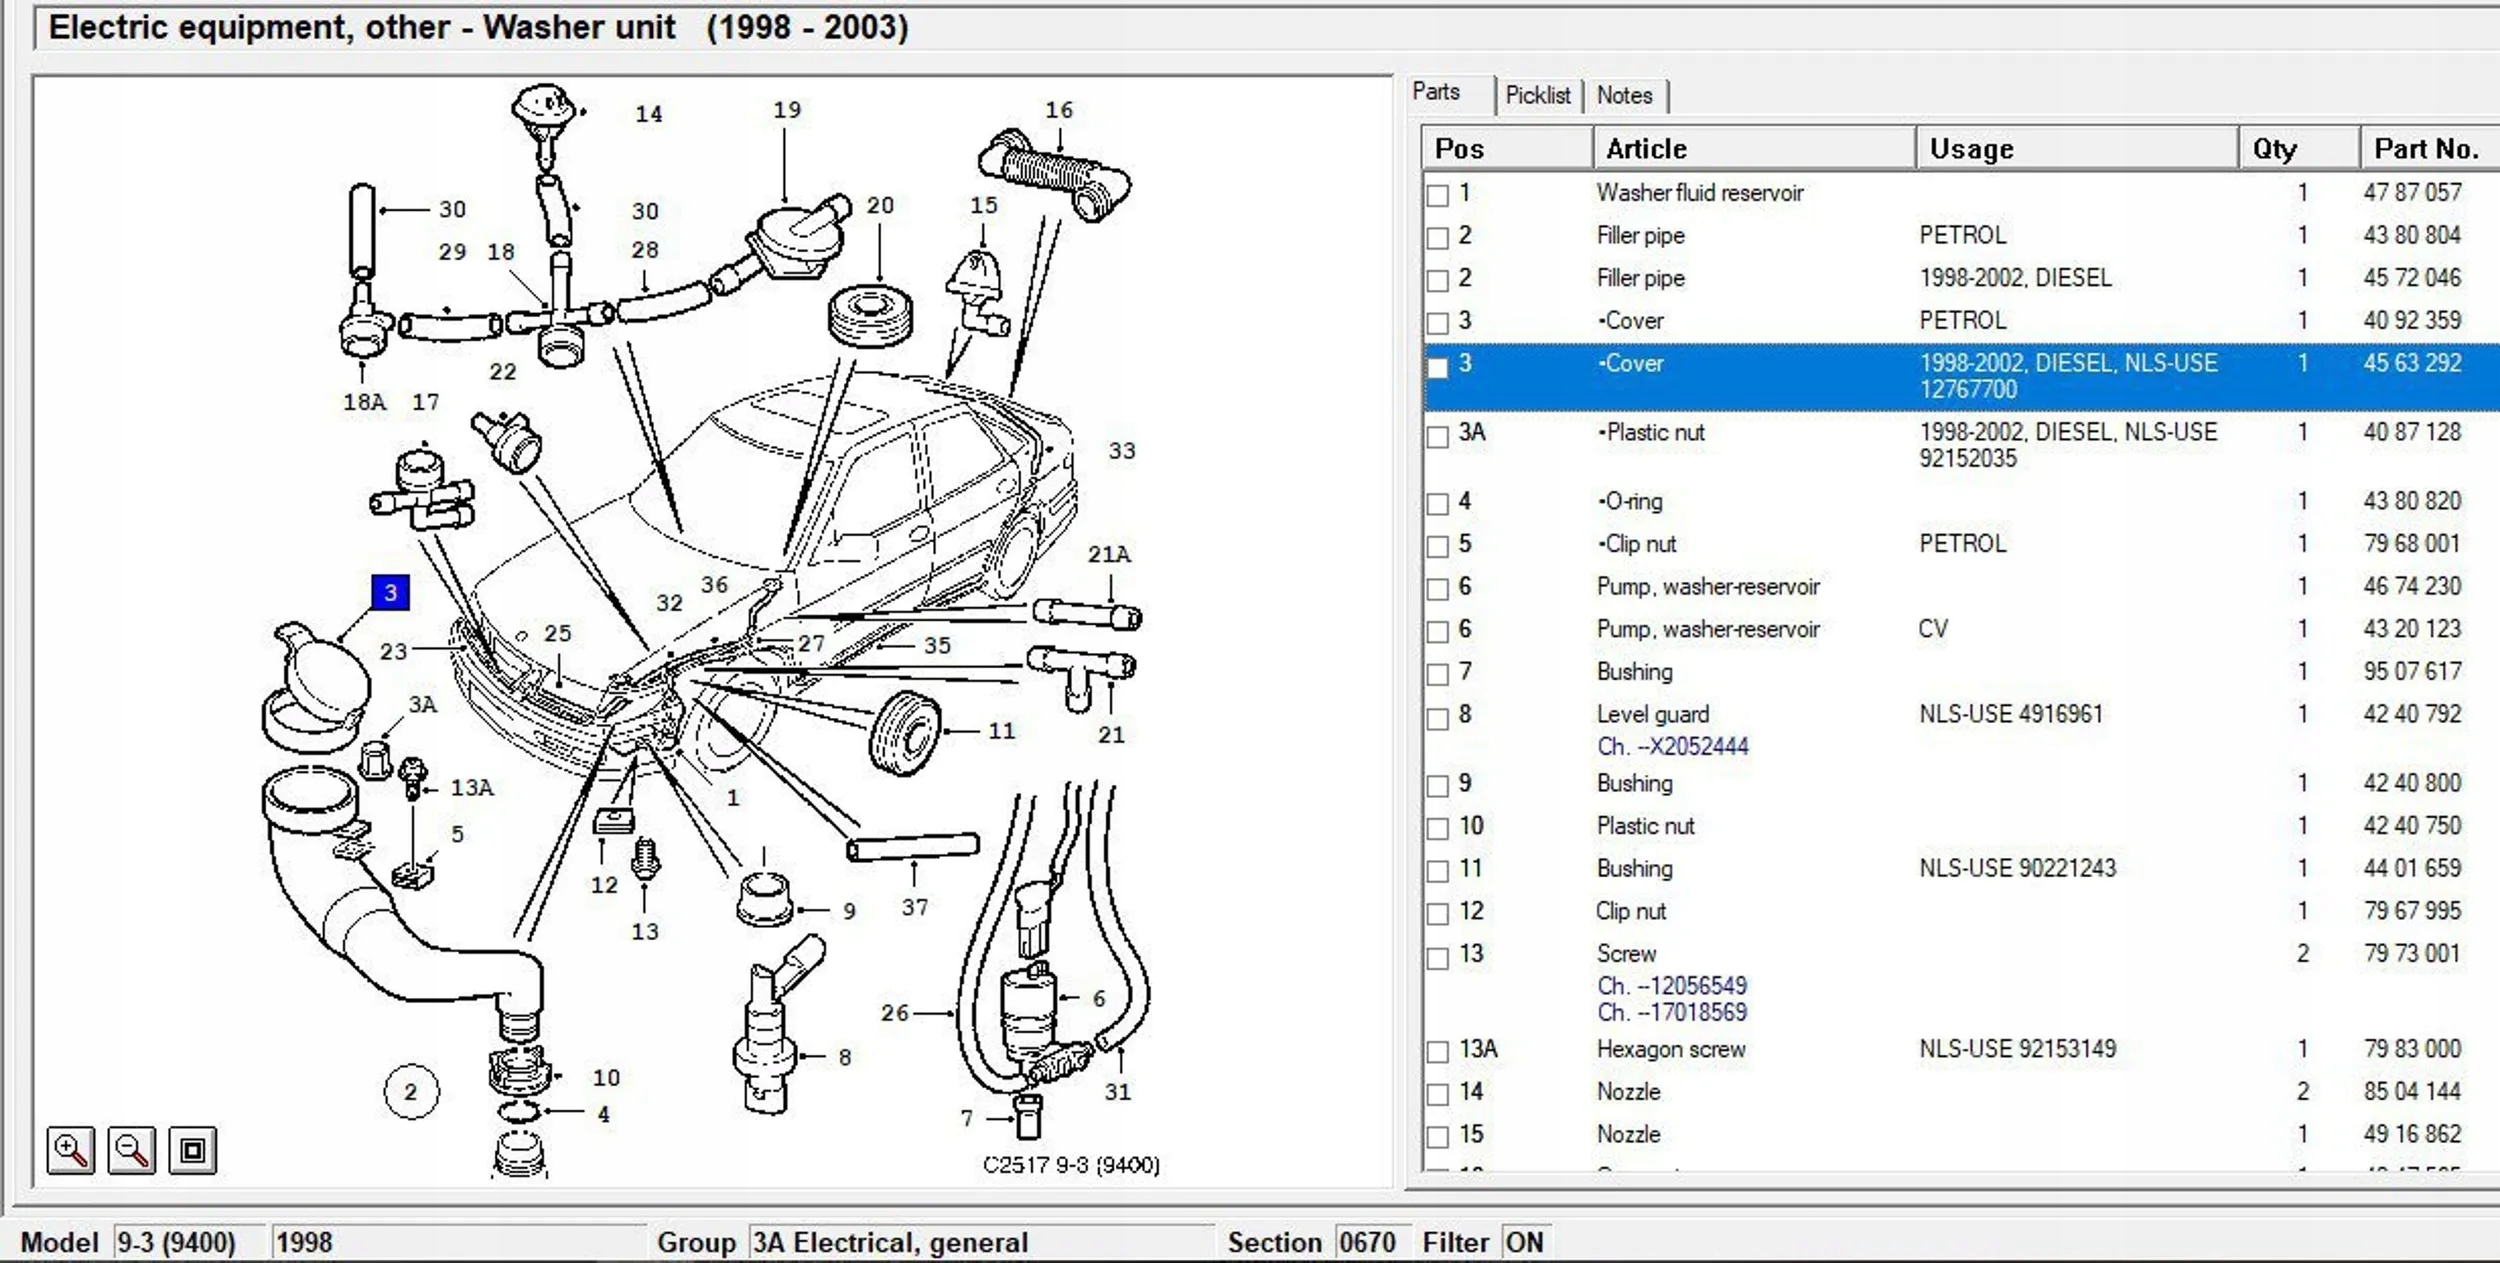Open the Notes tab

(x=1624, y=95)
